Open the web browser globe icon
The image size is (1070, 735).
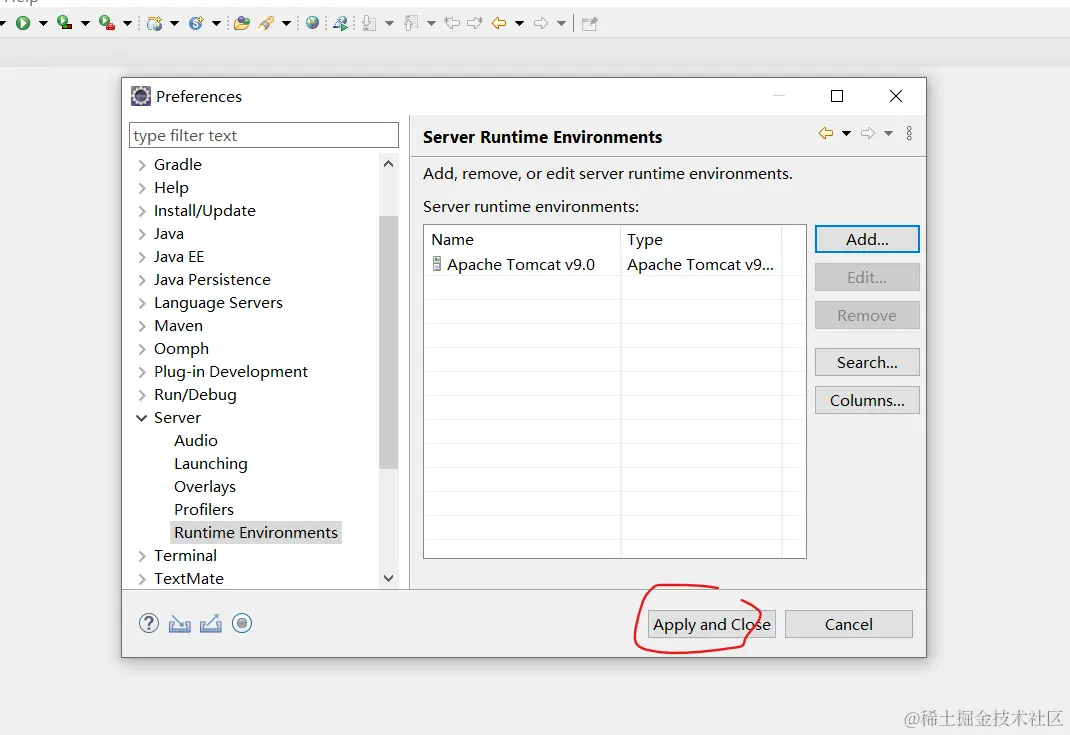[313, 23]
